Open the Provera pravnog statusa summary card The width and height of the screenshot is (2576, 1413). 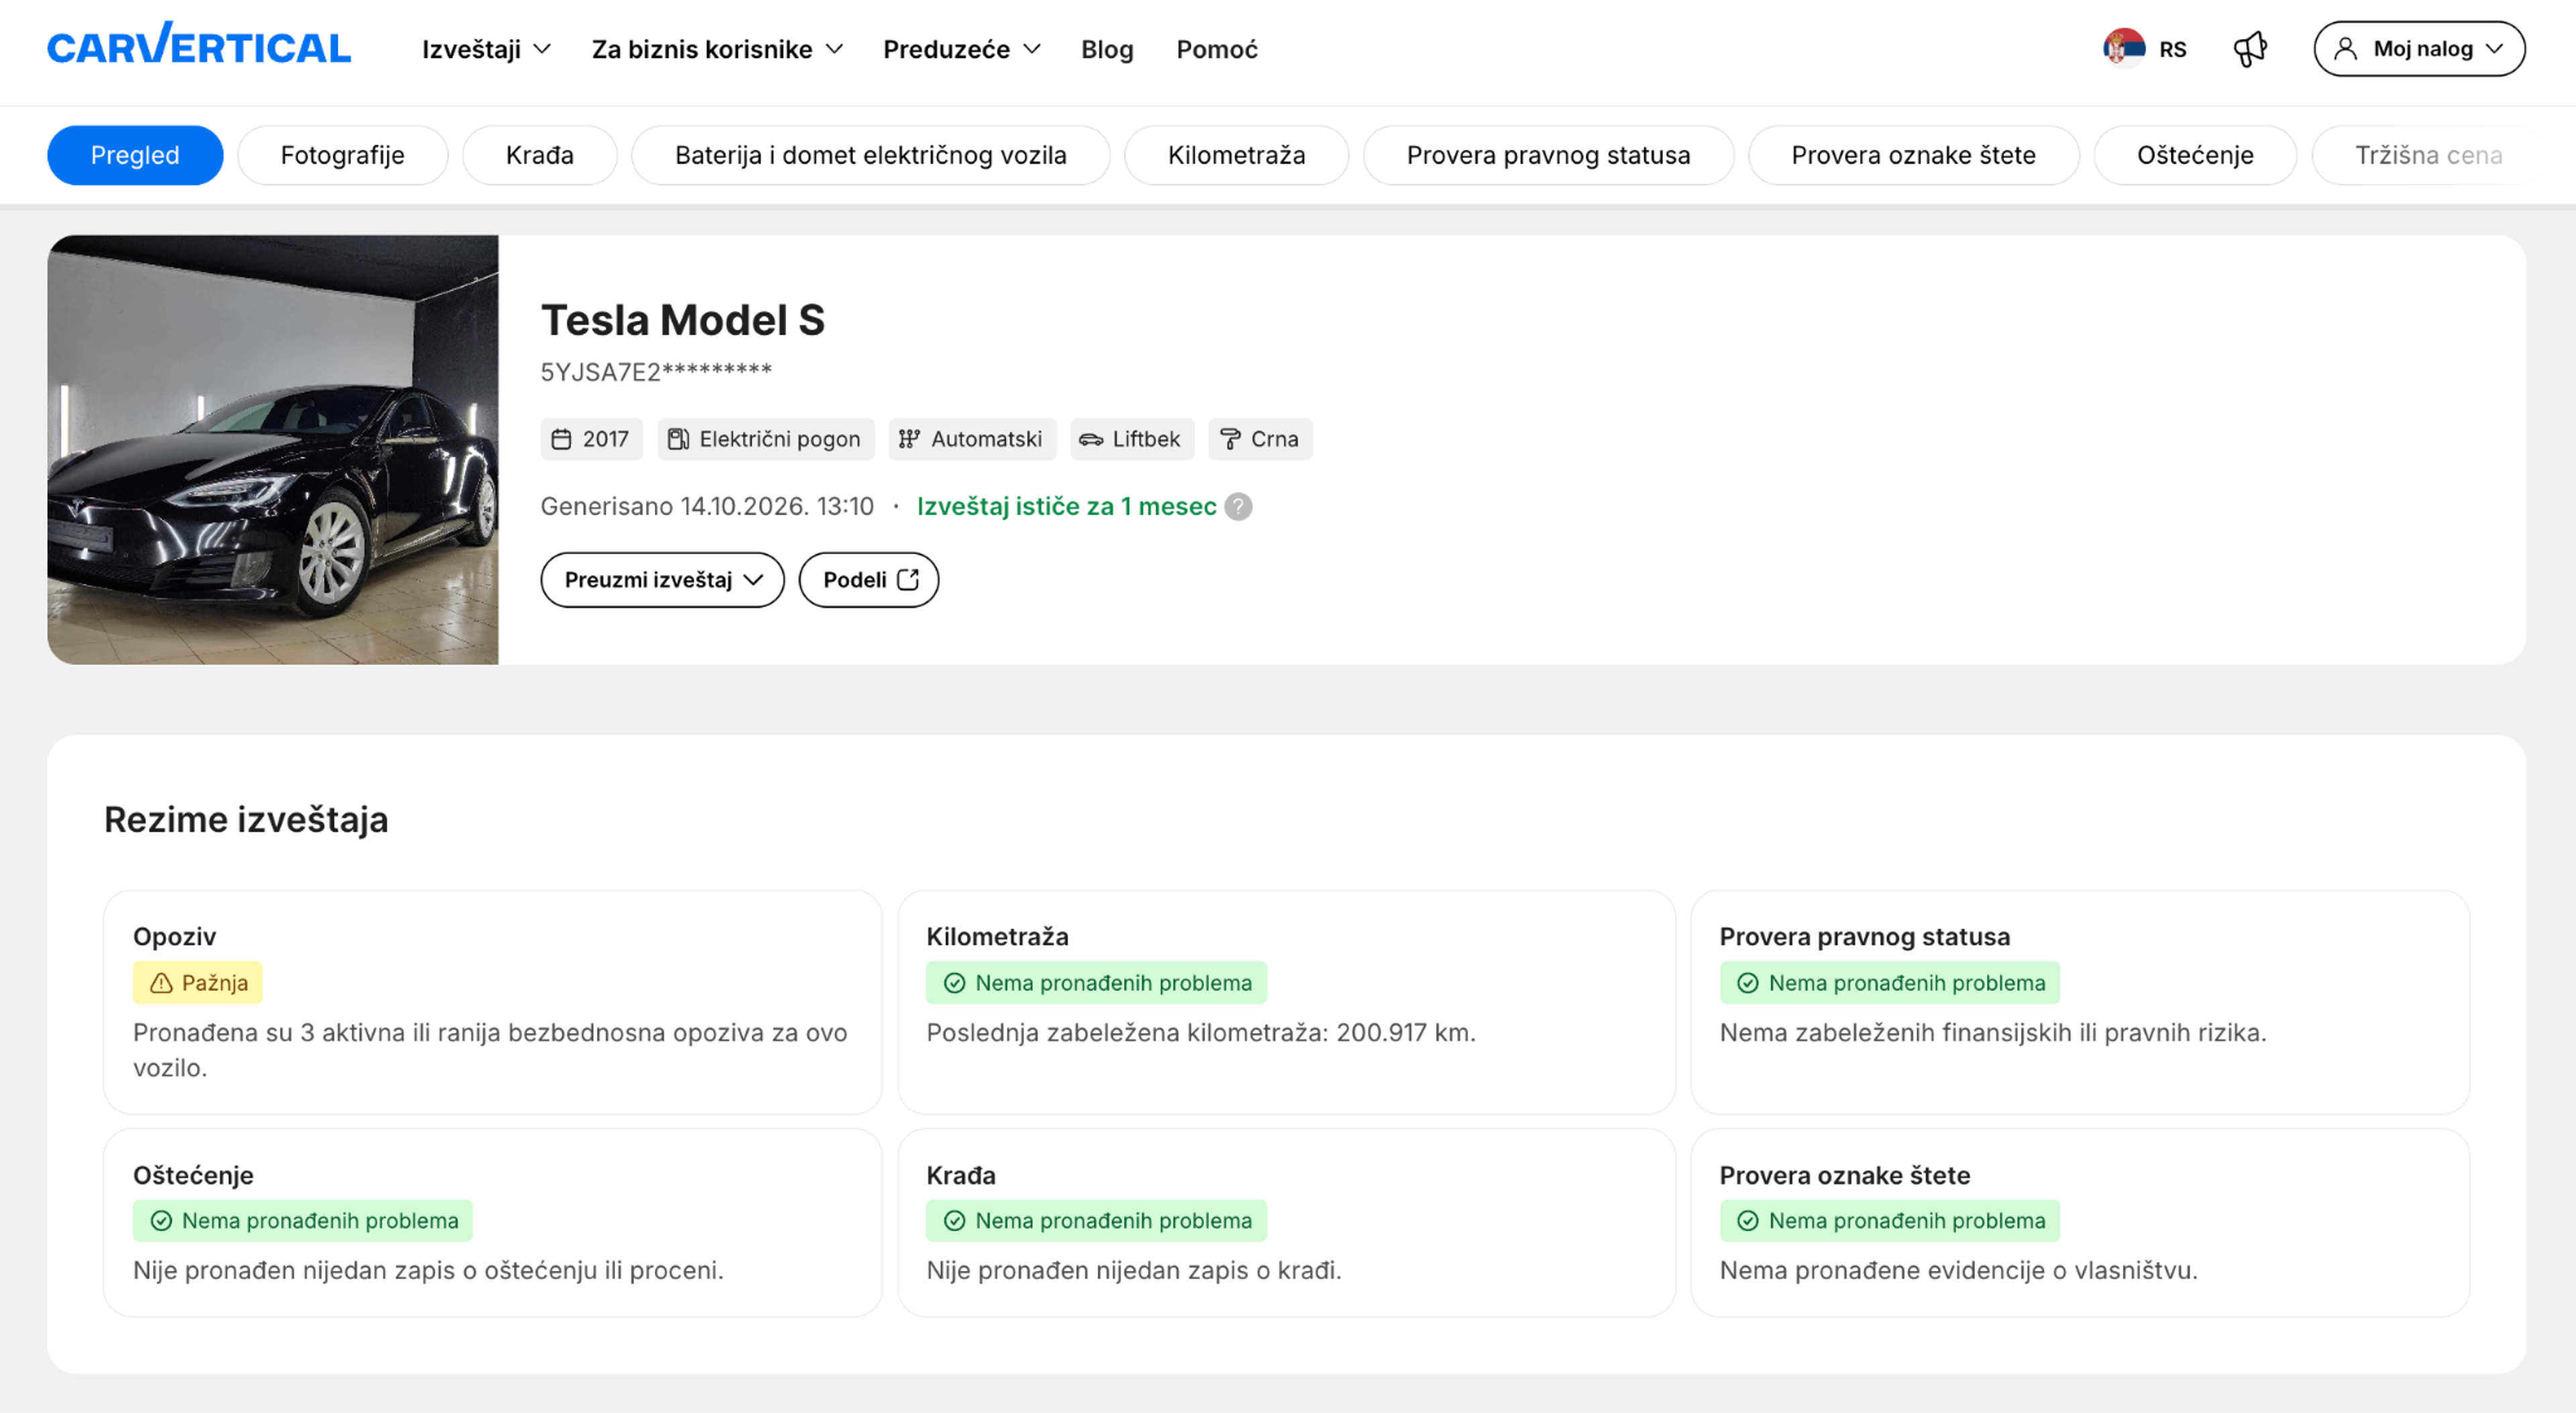[2080, 1003]
